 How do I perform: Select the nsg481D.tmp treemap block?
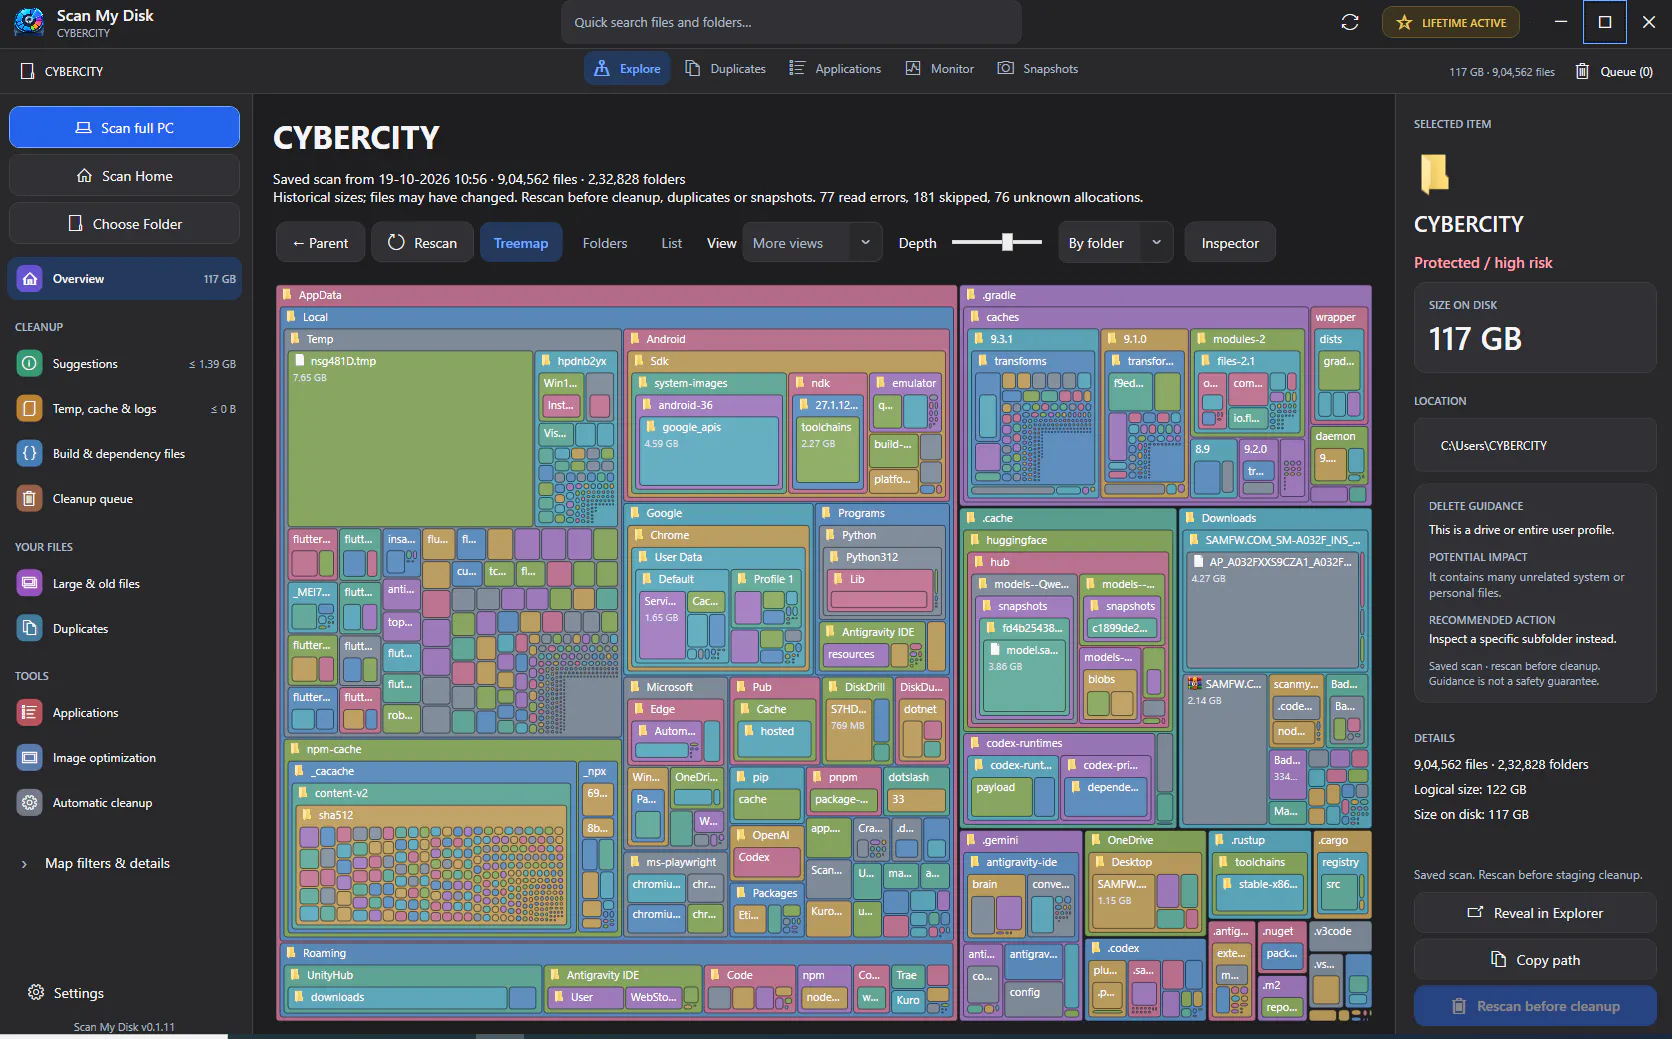410,438
